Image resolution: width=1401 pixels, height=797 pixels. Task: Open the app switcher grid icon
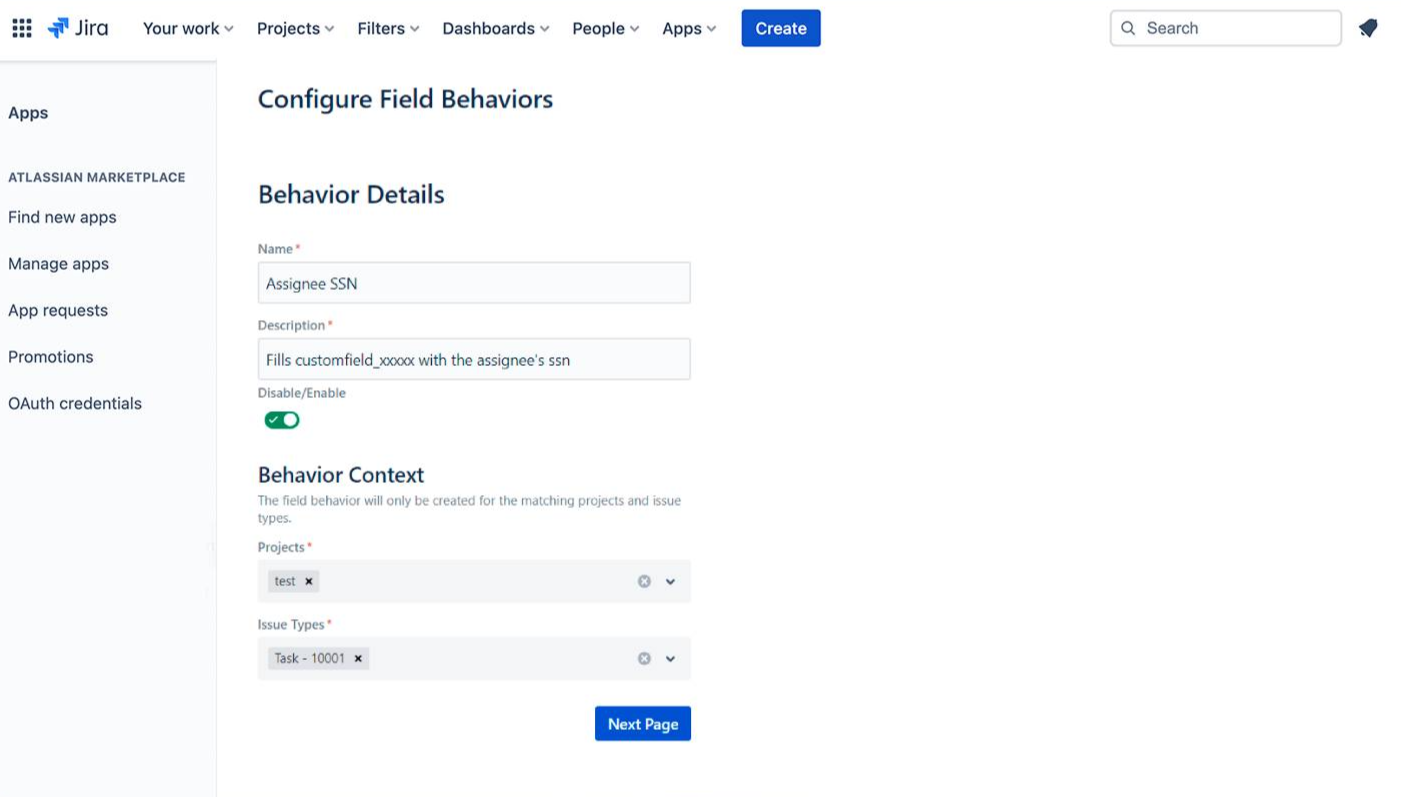[22, 28]
